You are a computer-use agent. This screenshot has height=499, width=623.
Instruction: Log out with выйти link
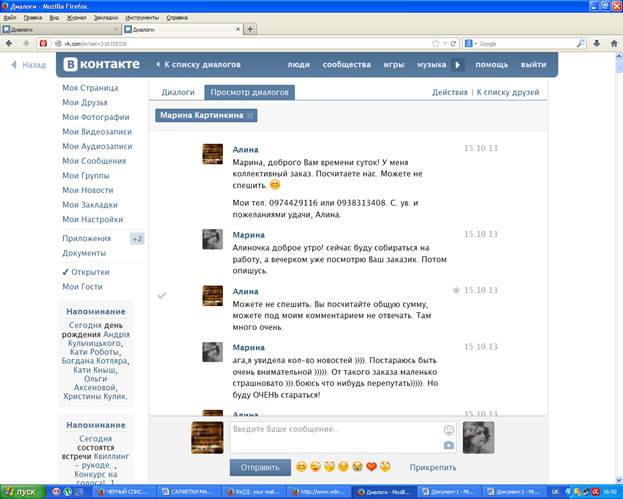click(x=533, y=64)
